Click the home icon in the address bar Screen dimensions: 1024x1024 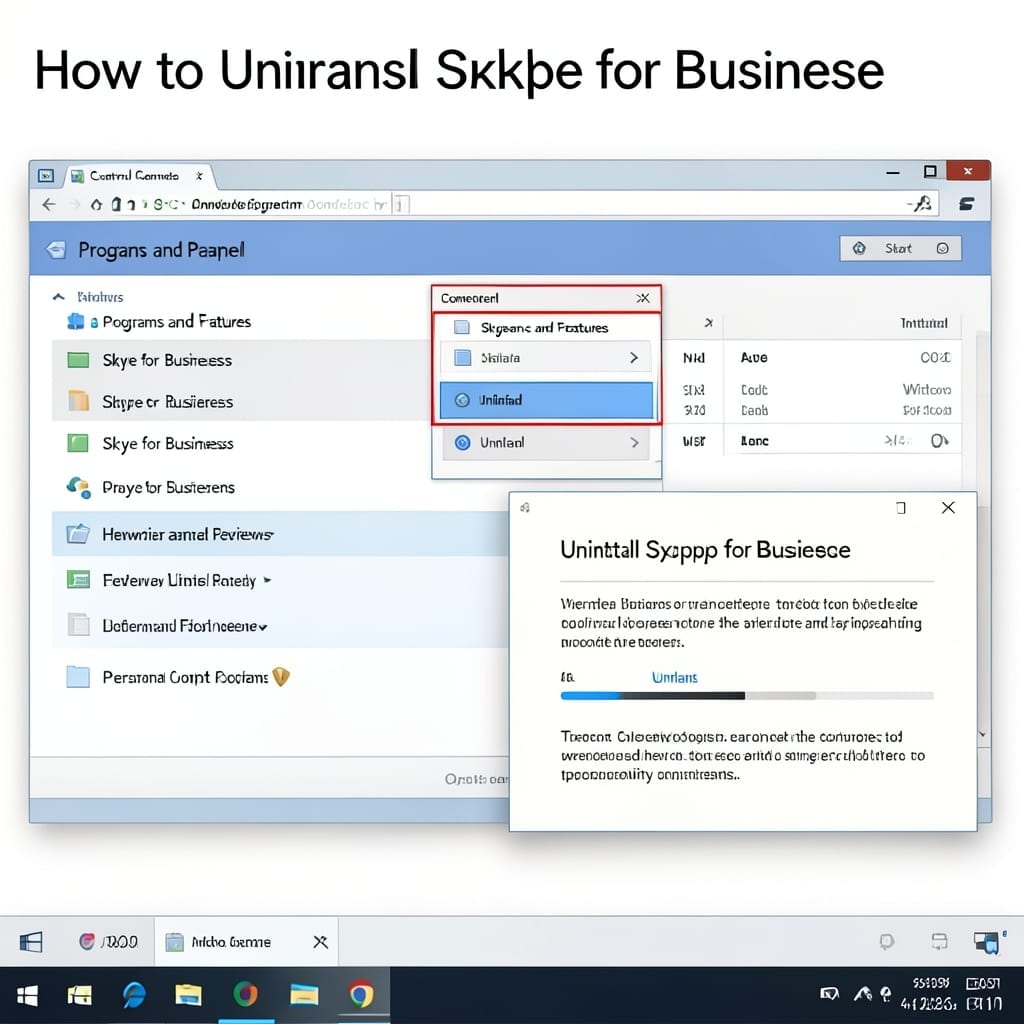tap(97, 204)
